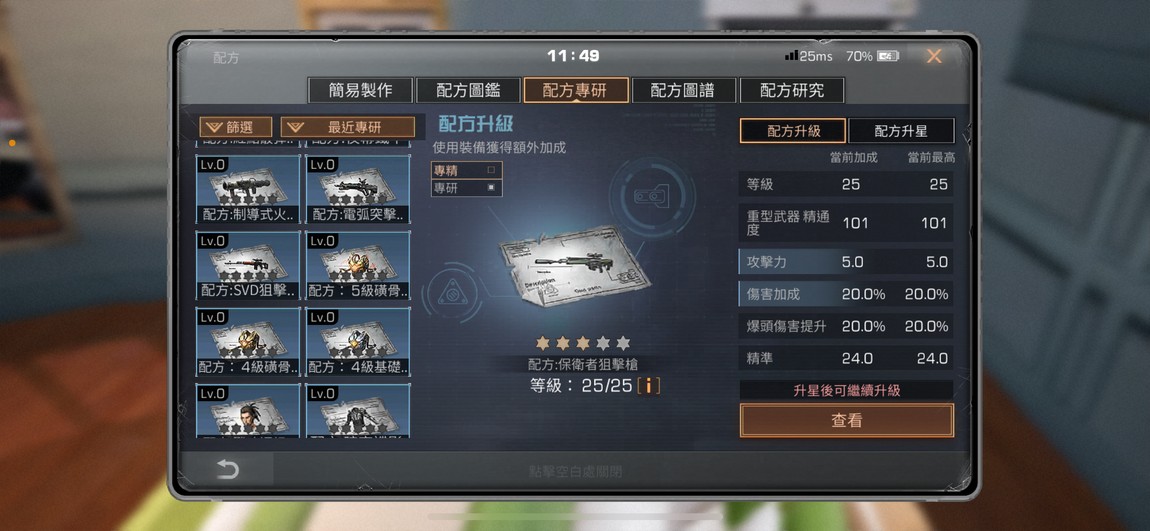The height and width of the screenshot is (531, 1150).
Task: Go to the 配方研究 tab
Action: [792, 90]
